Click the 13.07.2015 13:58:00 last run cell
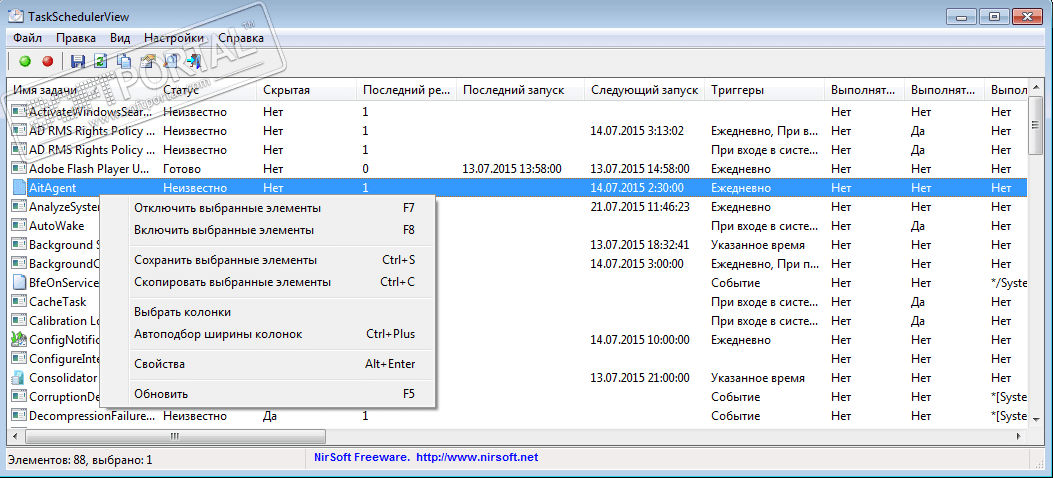 512,169
